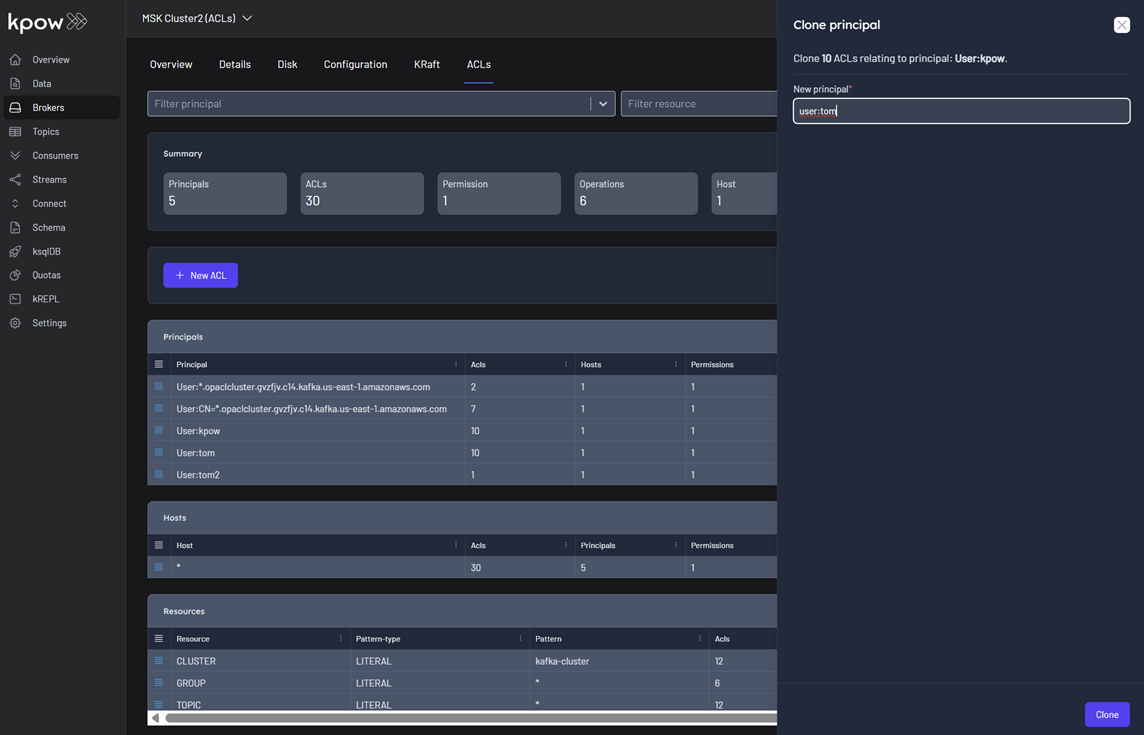Viewport: 1144px width, 735px height.
Task: Click the New ACL button
Action: [201, 275]
